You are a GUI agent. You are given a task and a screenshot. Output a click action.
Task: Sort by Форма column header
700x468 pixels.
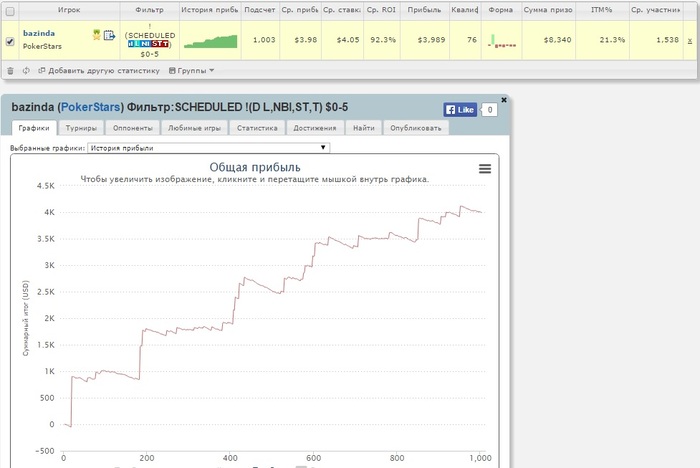[501, 10]
